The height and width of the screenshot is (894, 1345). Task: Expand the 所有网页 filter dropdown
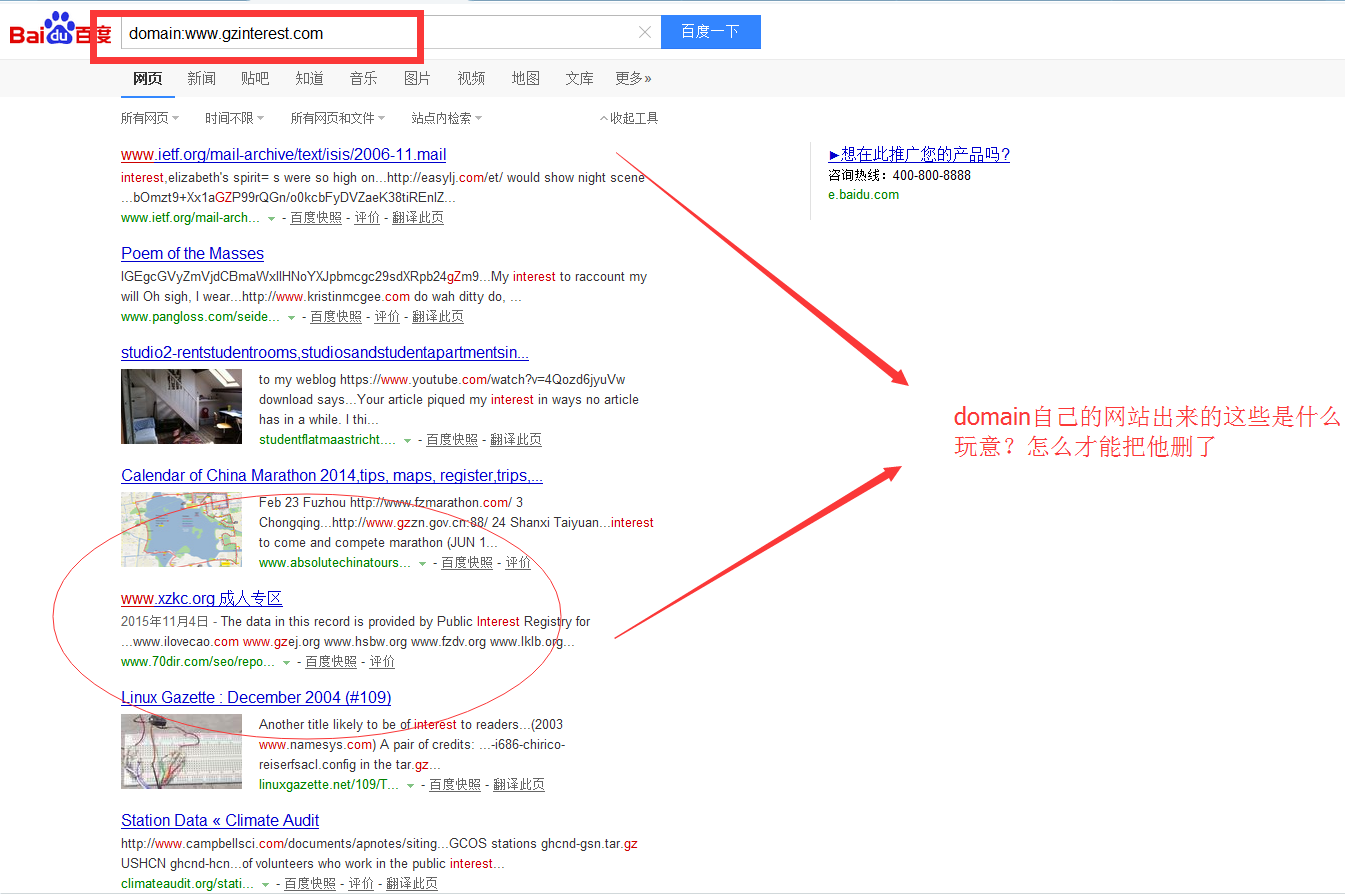pyautogui.click(x=149, y=118)
